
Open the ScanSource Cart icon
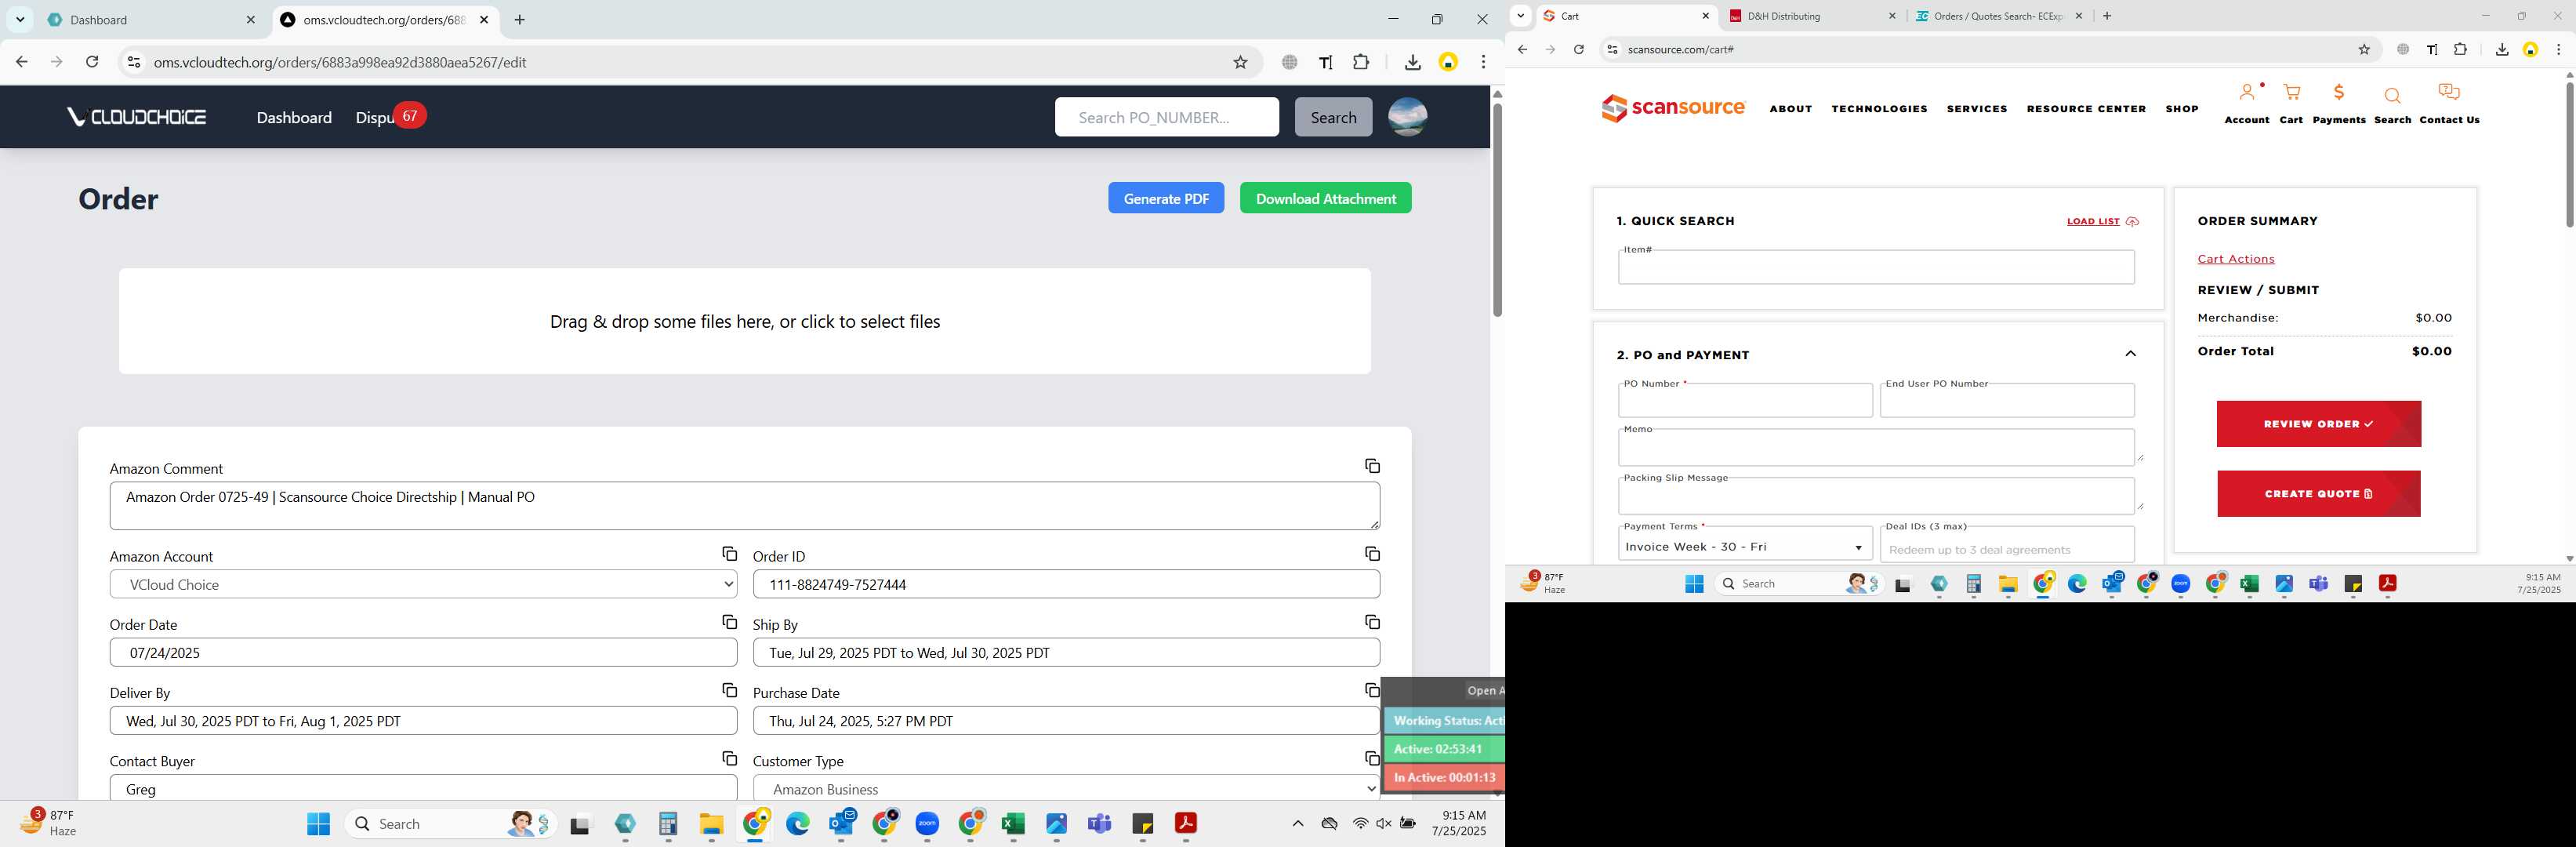coord(2291,93)
